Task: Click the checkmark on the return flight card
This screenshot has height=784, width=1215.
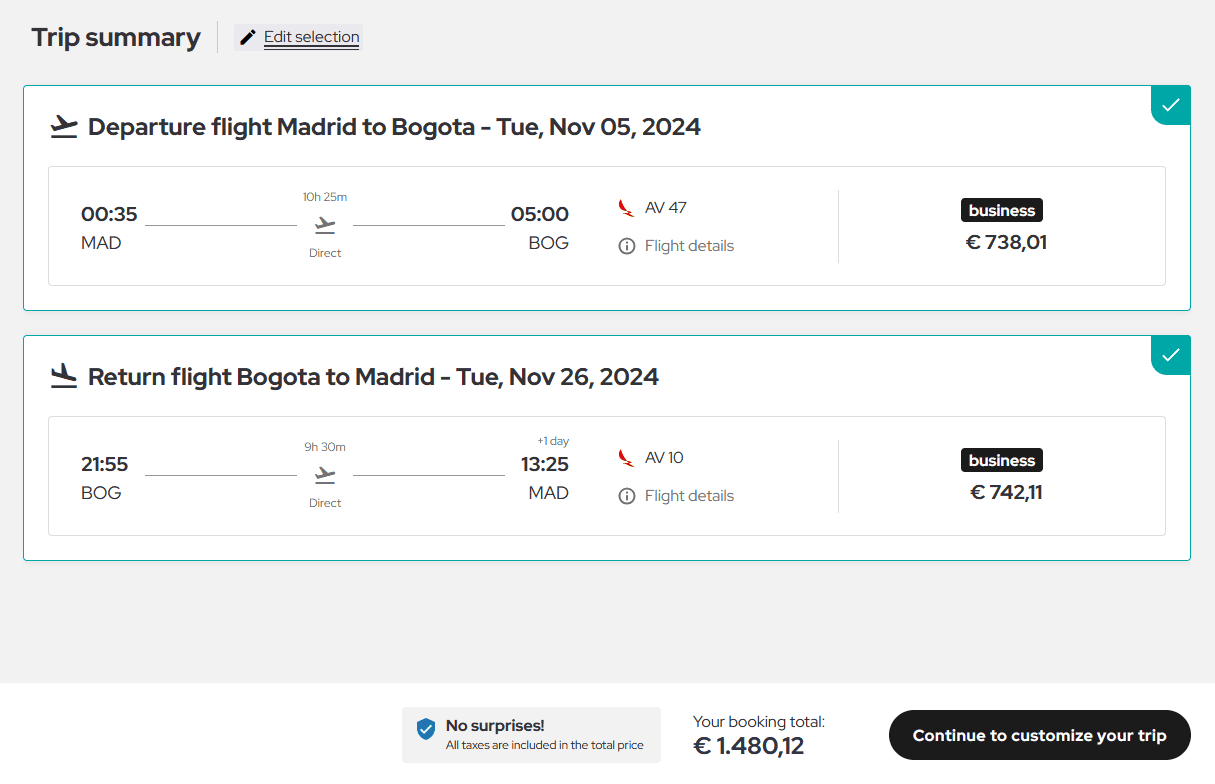Action: coord(1170,354)
